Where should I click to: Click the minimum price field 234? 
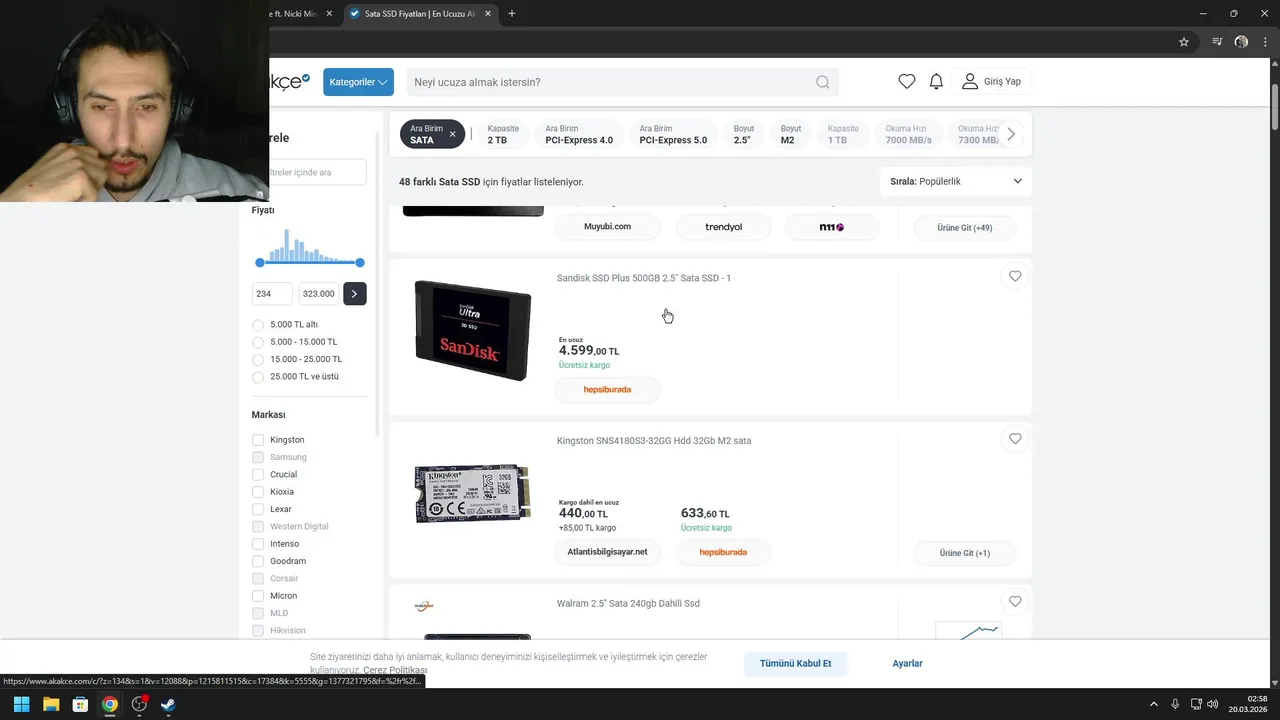272,294
